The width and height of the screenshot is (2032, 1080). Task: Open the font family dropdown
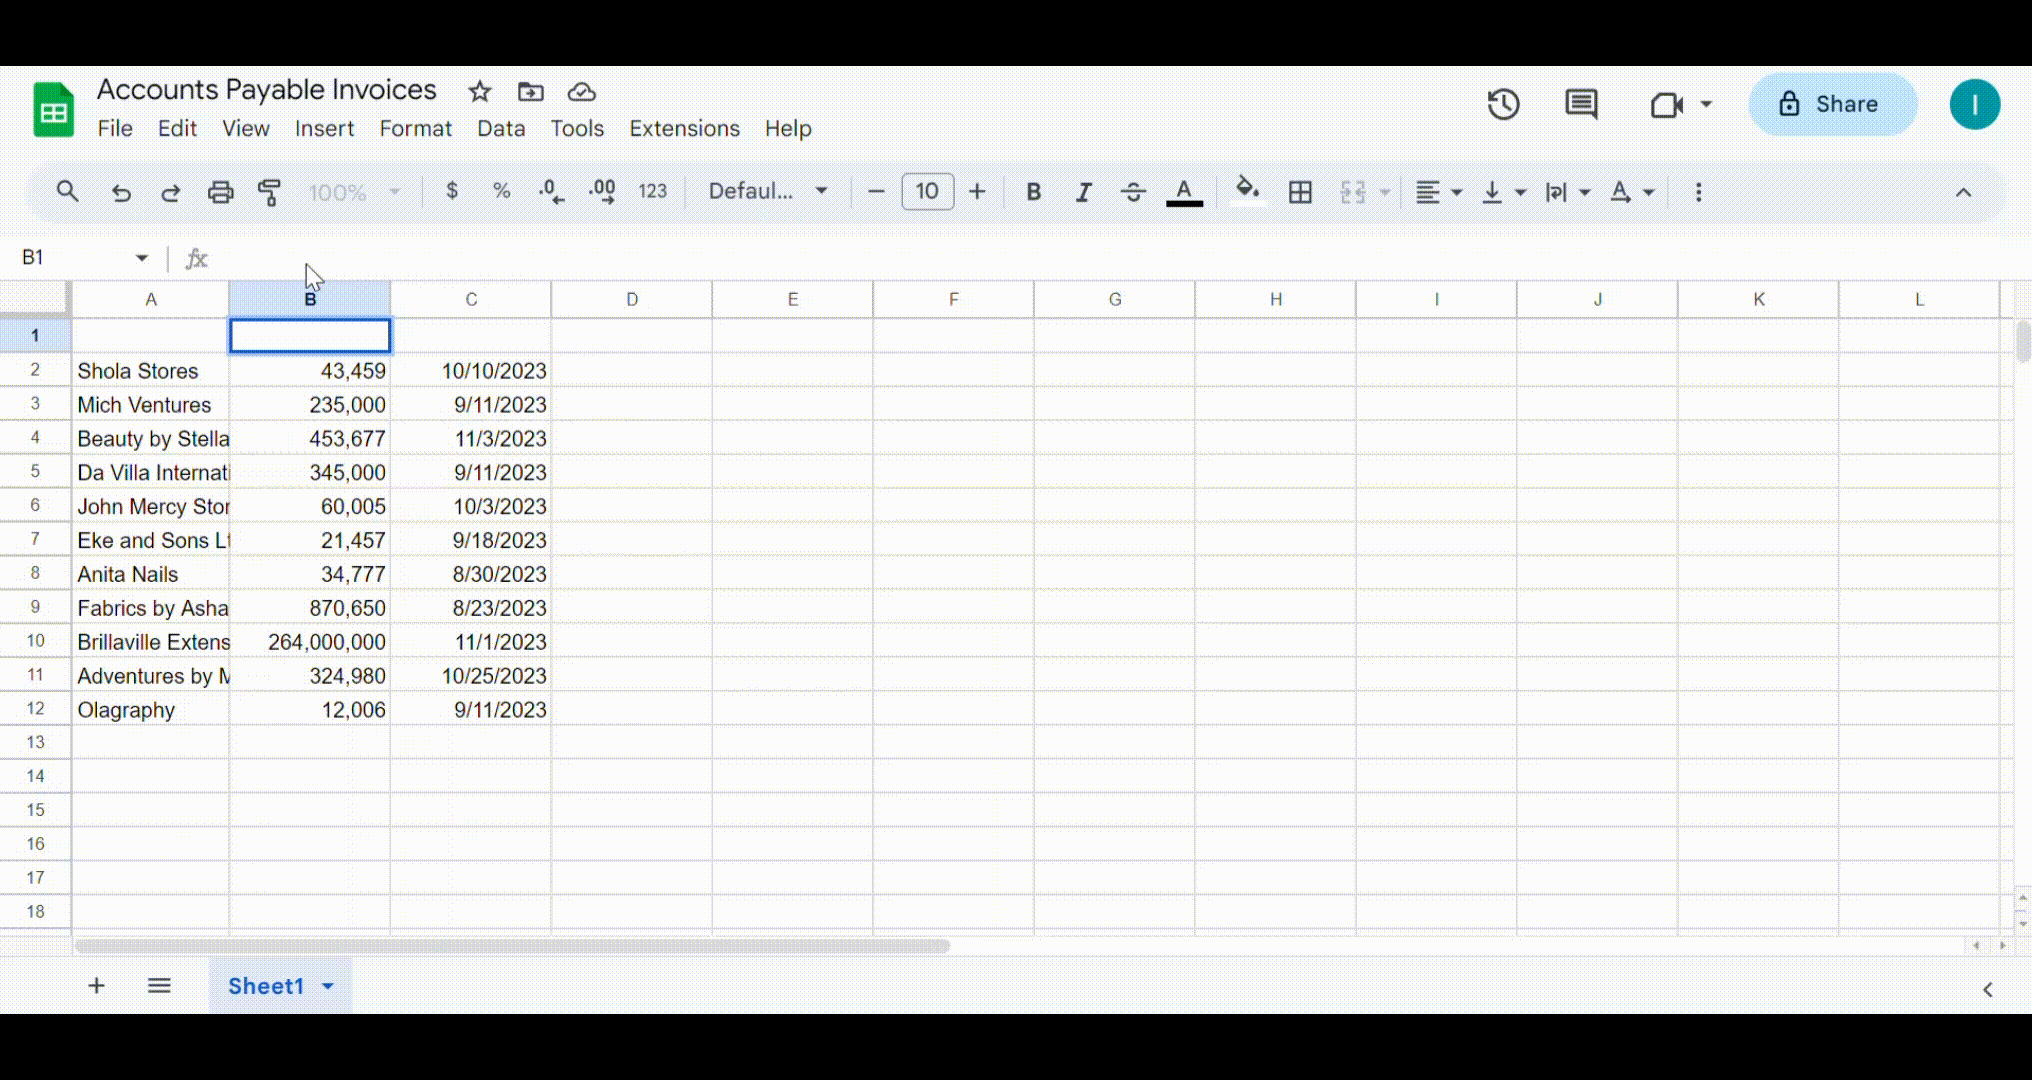click(x=767, y=191)
